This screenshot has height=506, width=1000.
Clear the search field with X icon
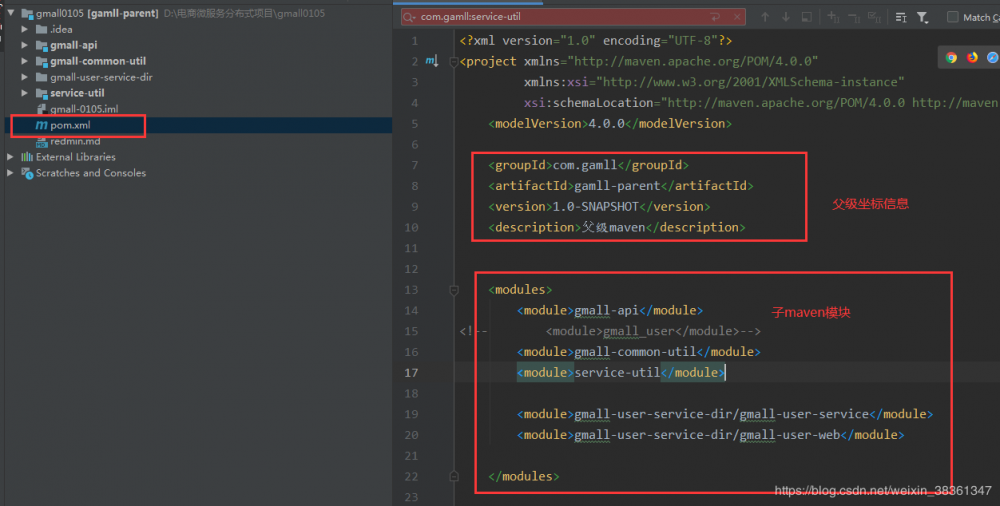(735, 17)
